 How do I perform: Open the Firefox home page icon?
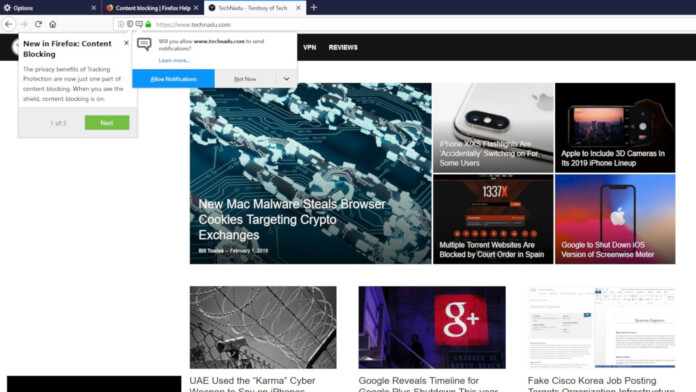(53, 24)
